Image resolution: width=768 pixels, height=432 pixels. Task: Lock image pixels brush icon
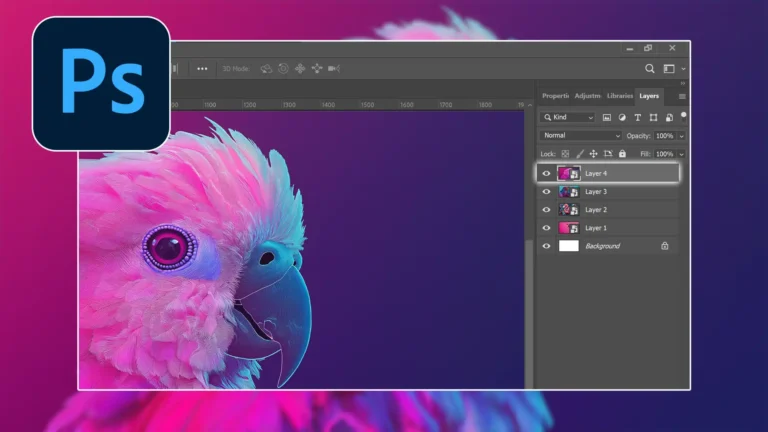point(580,154)
